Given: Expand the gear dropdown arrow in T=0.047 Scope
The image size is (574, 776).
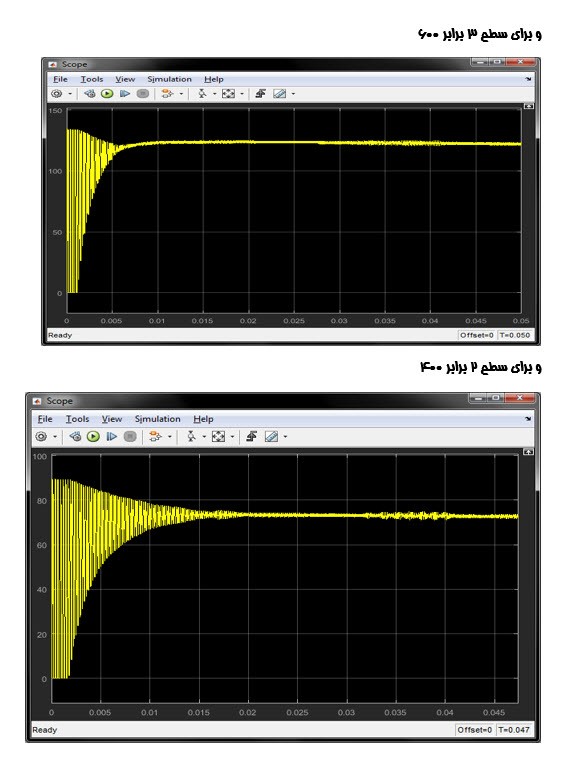Looking at the screenshot, I should coord(54,436).
